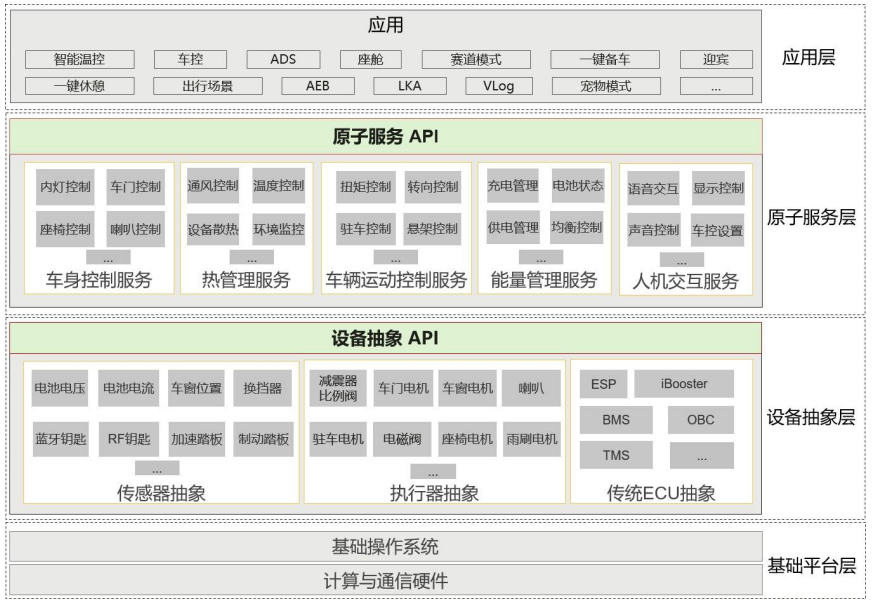This screenshot has width=872, height=605.
Task: Switch to the 设备抽象 API section
Action: 388,342
